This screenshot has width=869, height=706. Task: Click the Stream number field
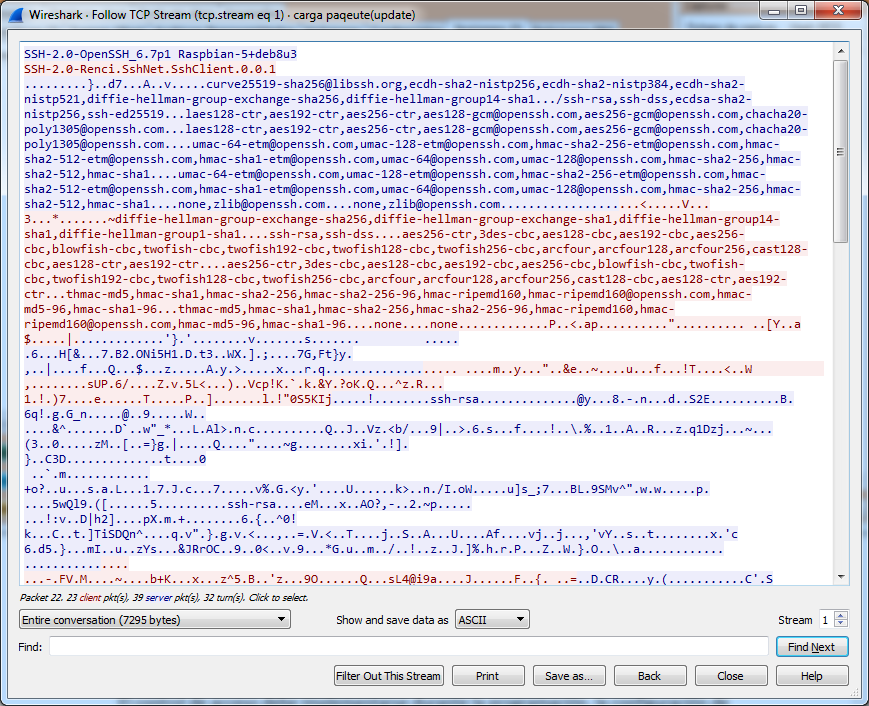coord(826,620)
